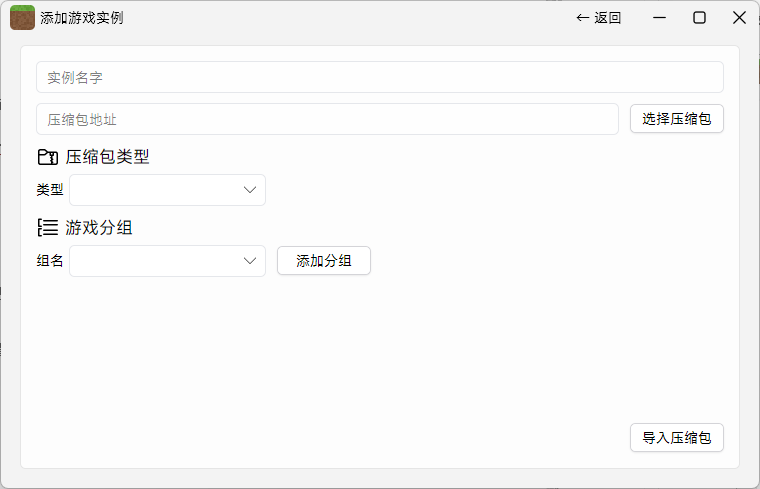The height and width of the screenshot is (489, 760).
Task: Click the Minecraft grass block app icon
Action: [22, 17]
